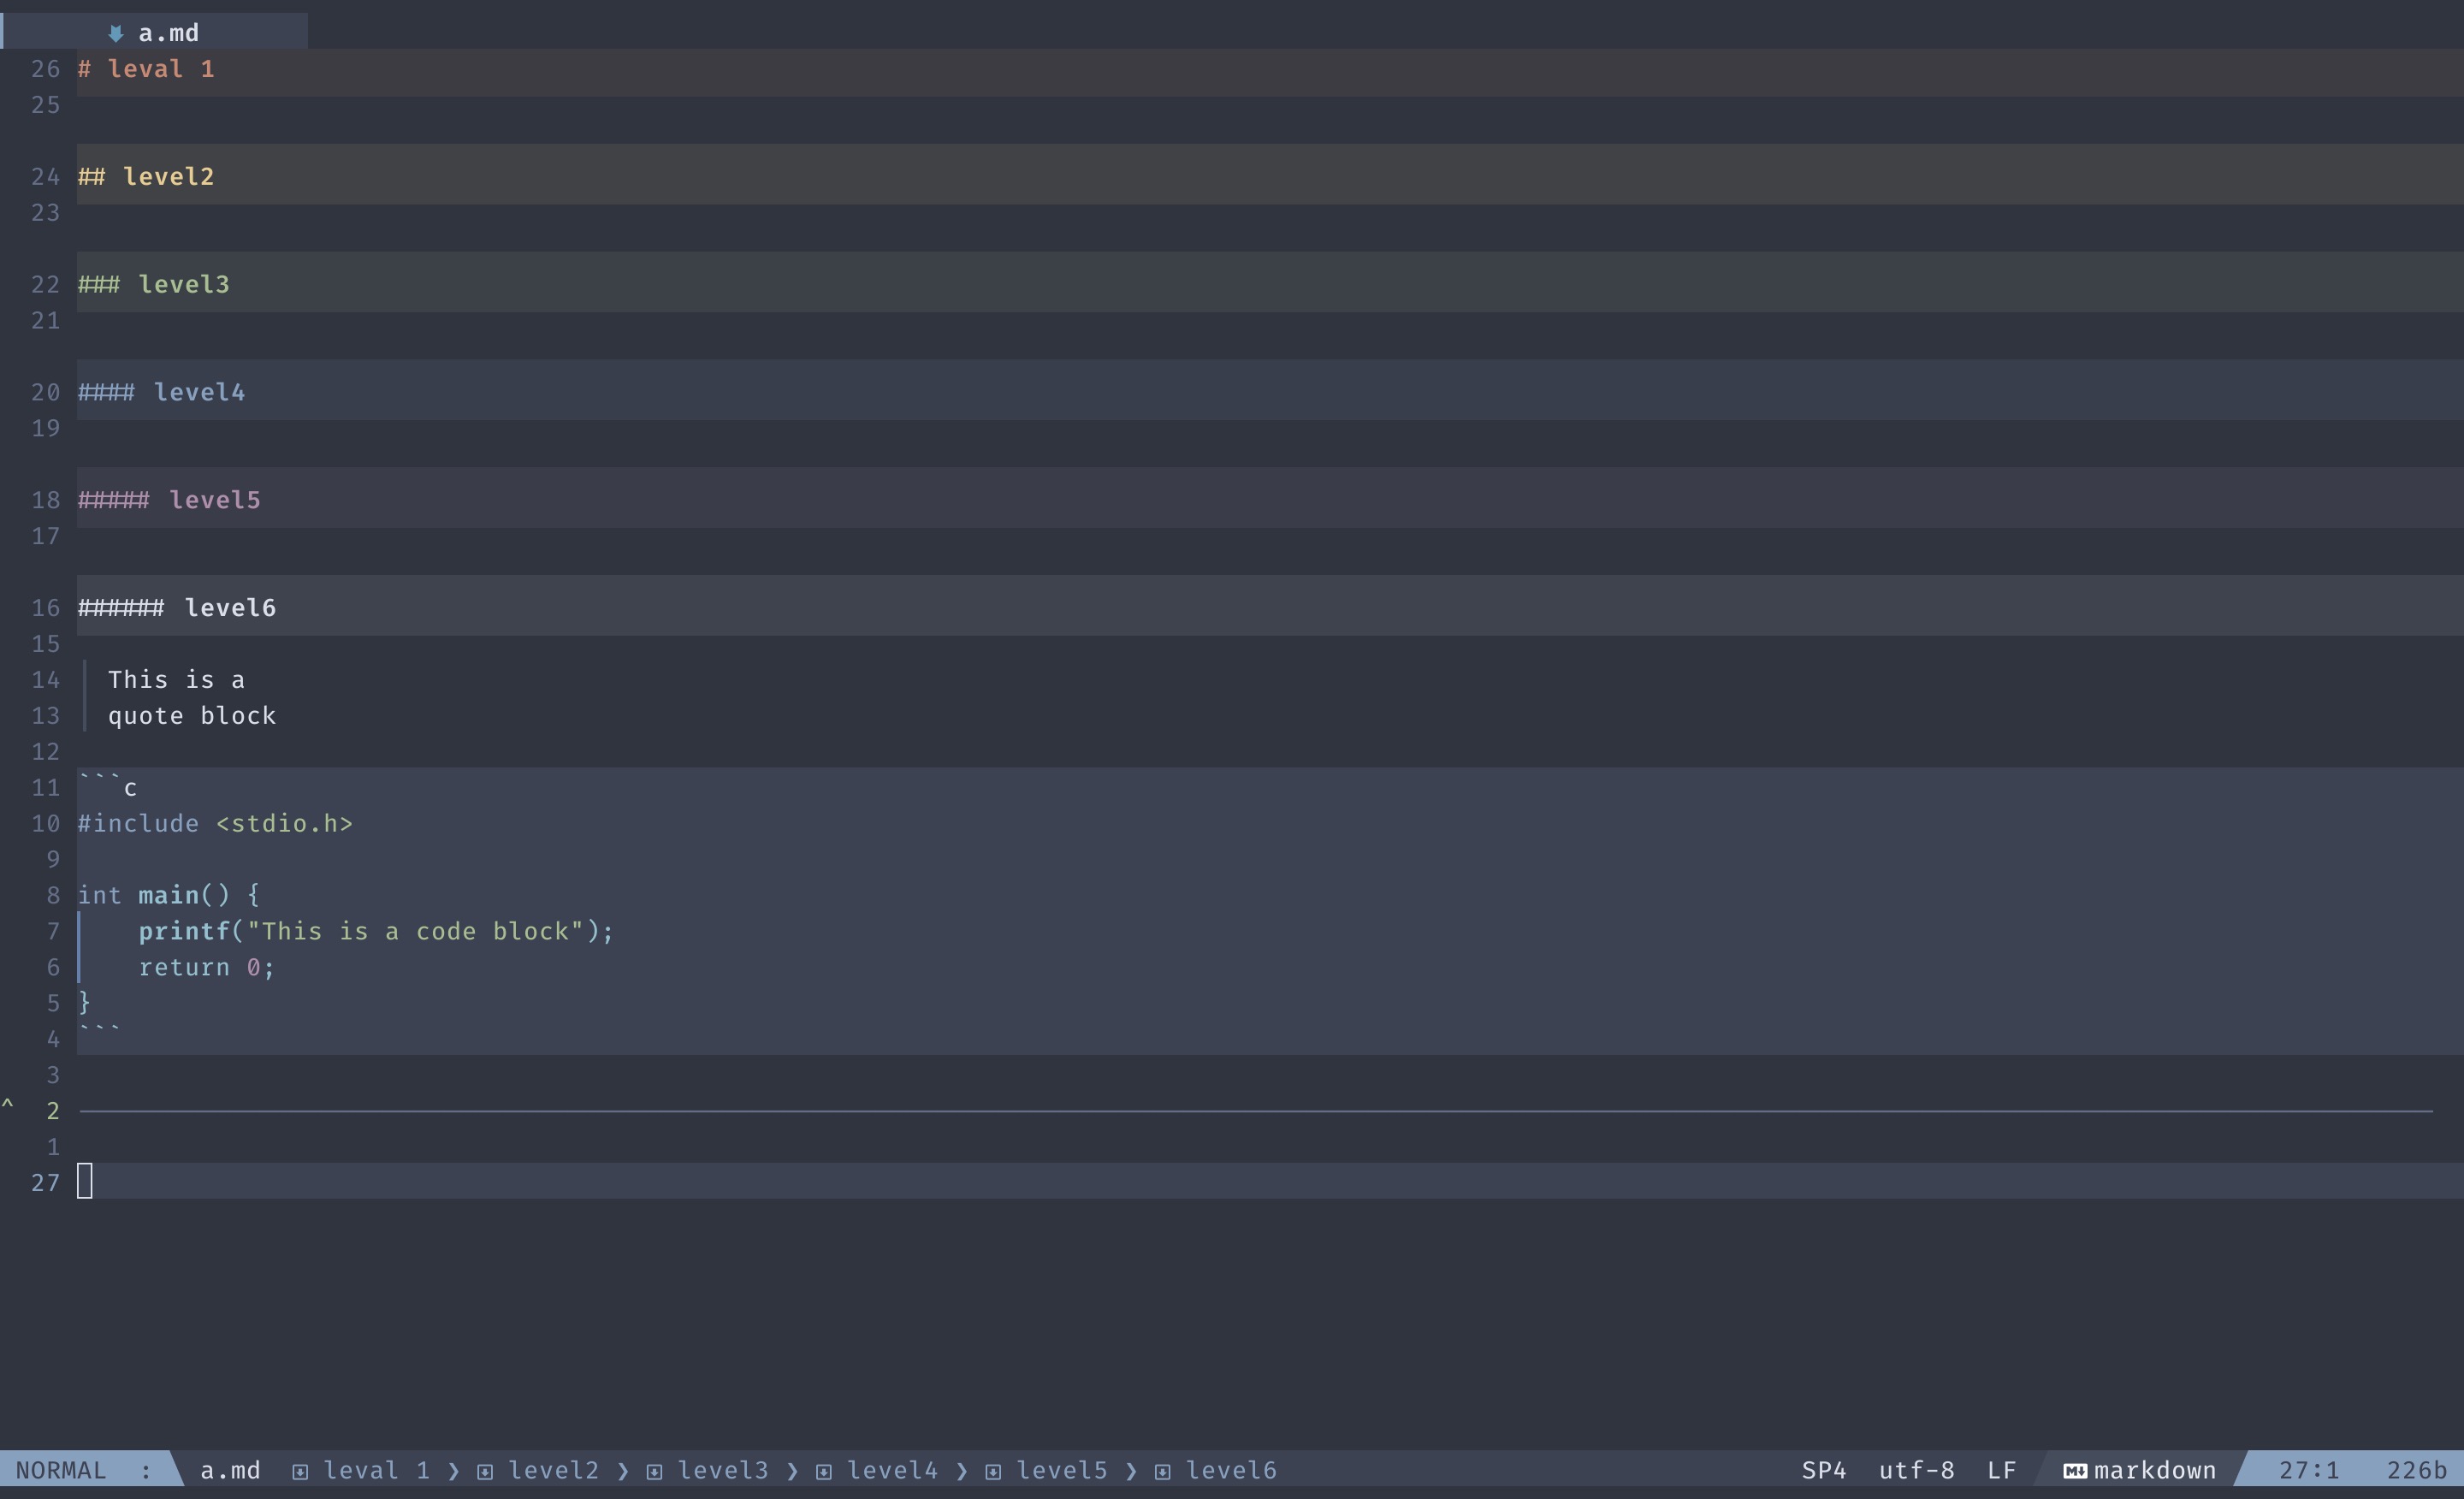Viewport: 2464px width, 1499px height.
Task: Place cursor on '### level3' heading
Action: coord(154,285)
